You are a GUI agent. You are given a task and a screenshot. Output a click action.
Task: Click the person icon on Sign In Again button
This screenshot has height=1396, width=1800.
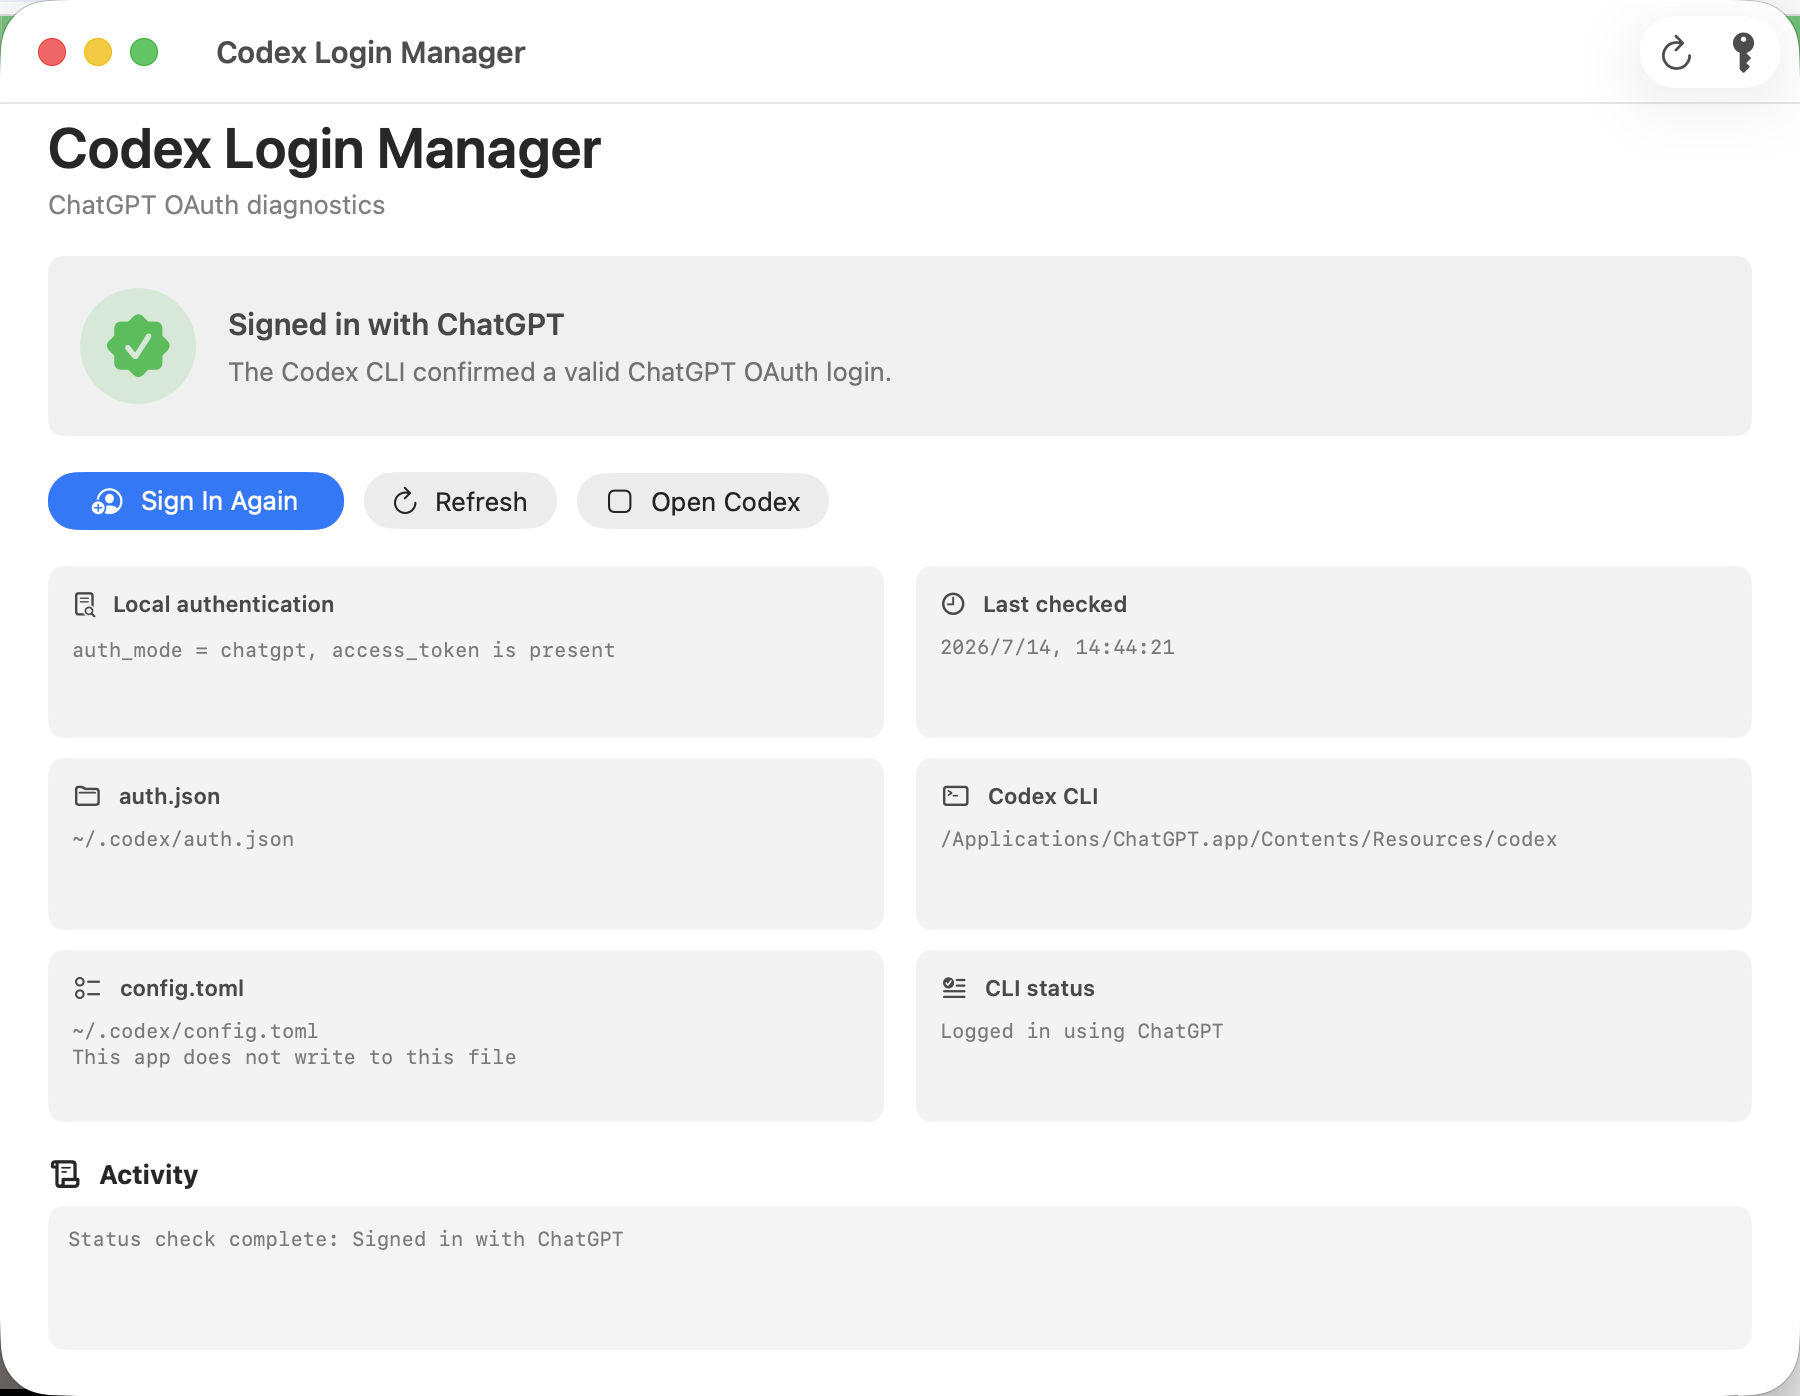[107, 501]
